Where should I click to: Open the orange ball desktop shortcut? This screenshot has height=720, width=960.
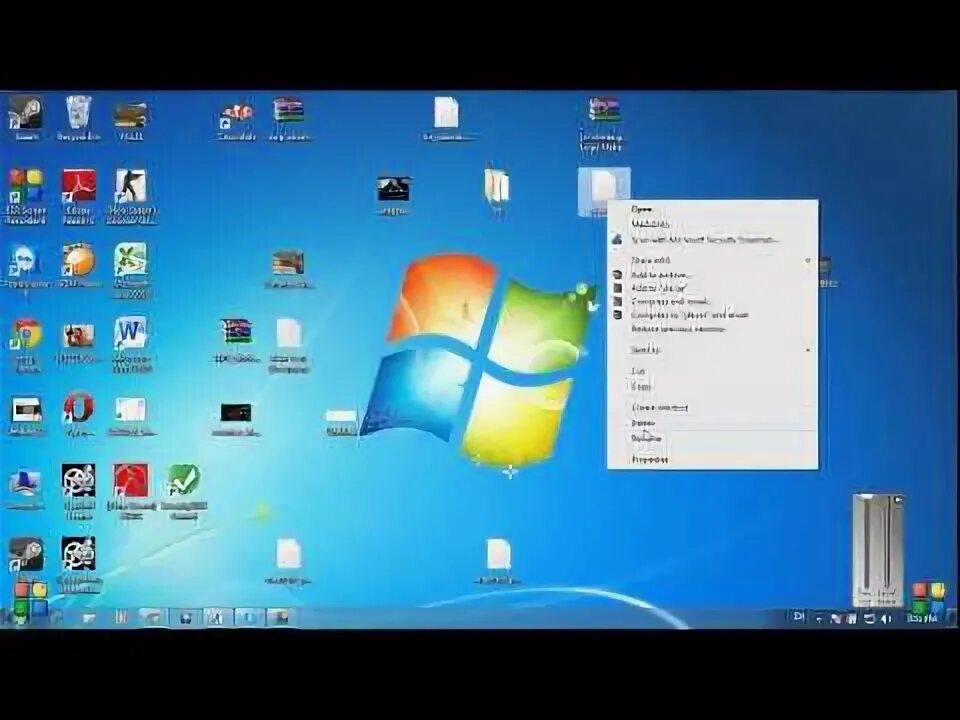click(78, 264)
